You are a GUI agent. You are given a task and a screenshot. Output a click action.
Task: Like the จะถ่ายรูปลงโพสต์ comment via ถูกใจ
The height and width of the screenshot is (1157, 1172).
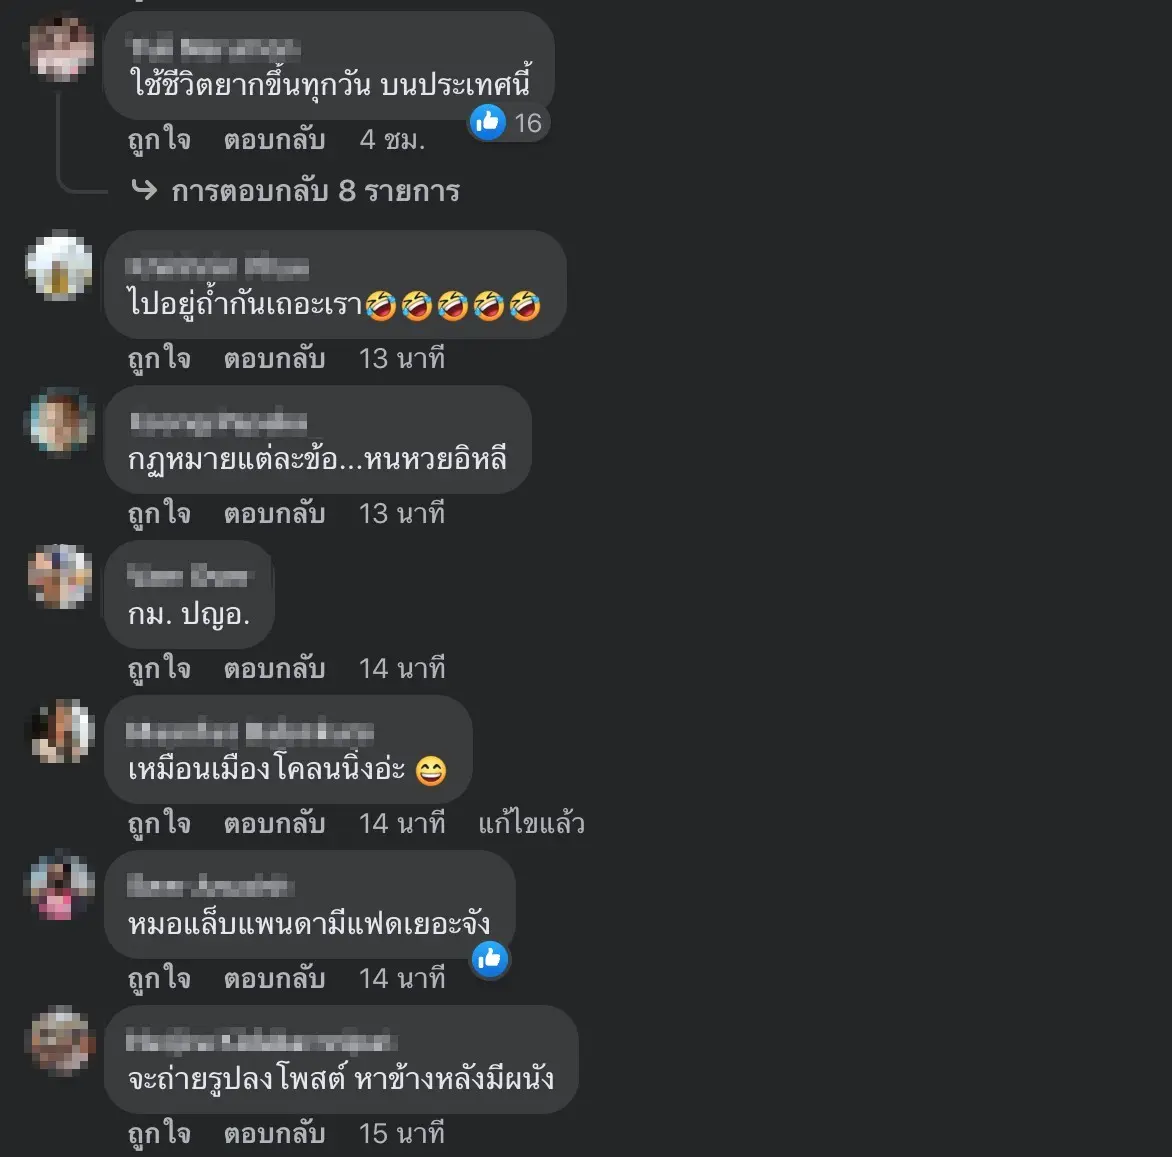(x=159, y=1133)
